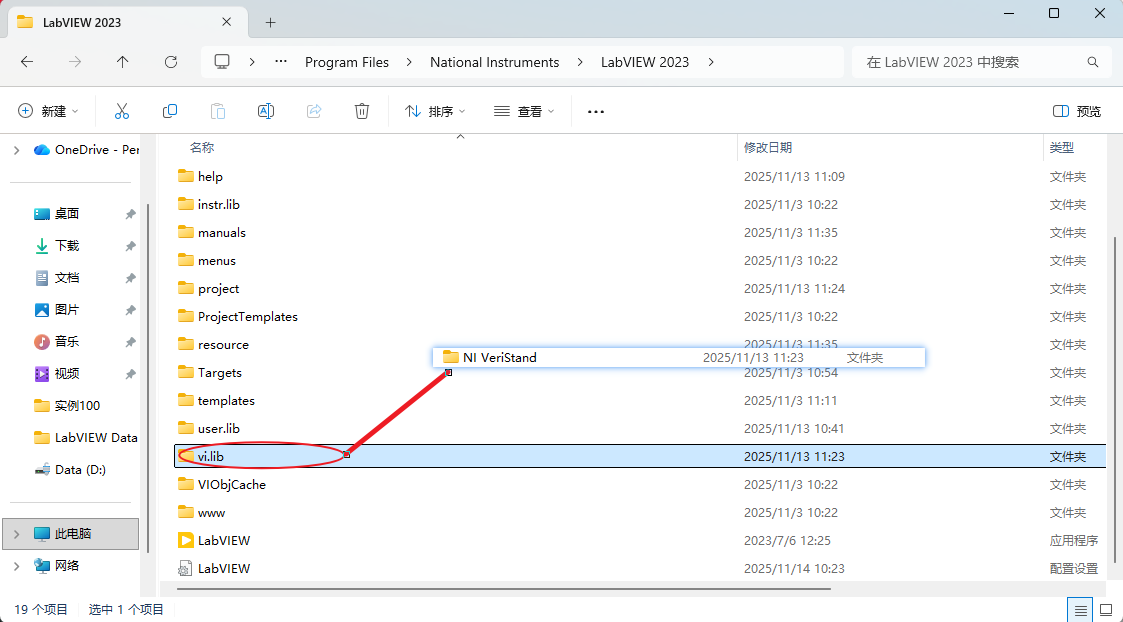Viewport: 1123px width, 622px height.
Task: Go back with the left arrow
Action: pos(27,62)
